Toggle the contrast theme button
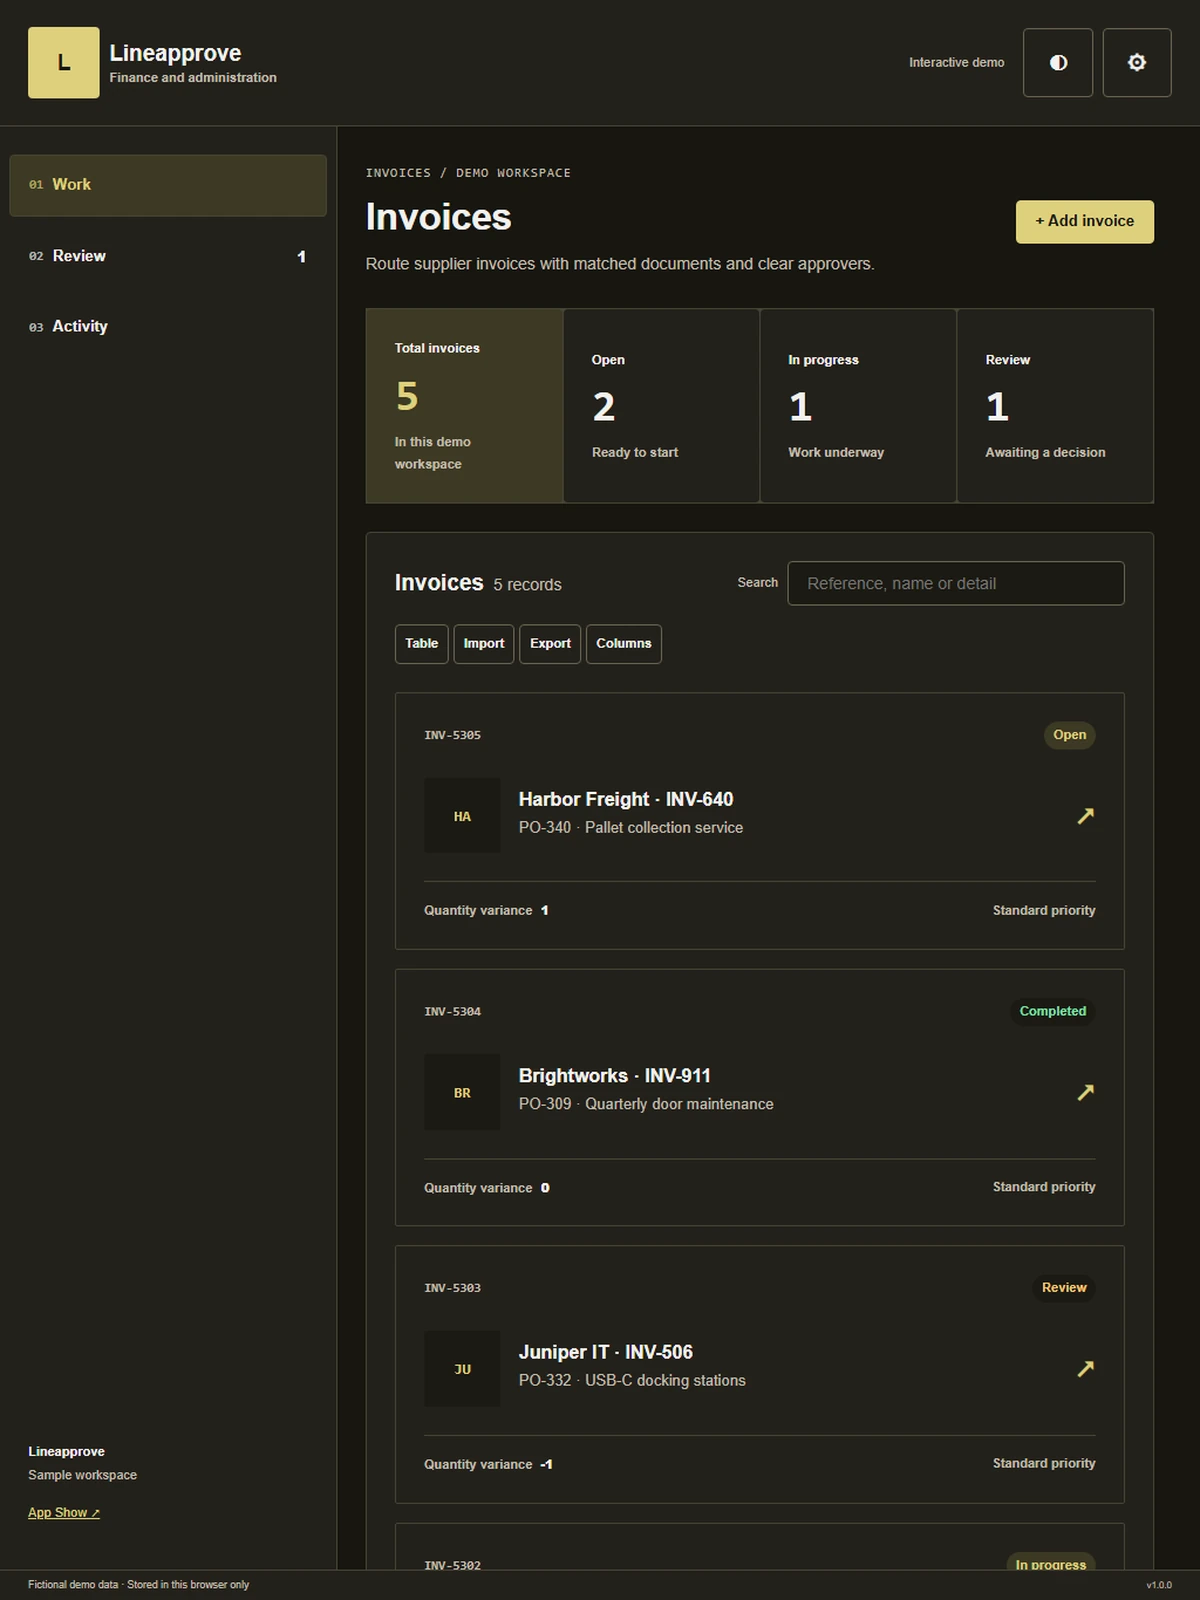 coord(1058,62)
